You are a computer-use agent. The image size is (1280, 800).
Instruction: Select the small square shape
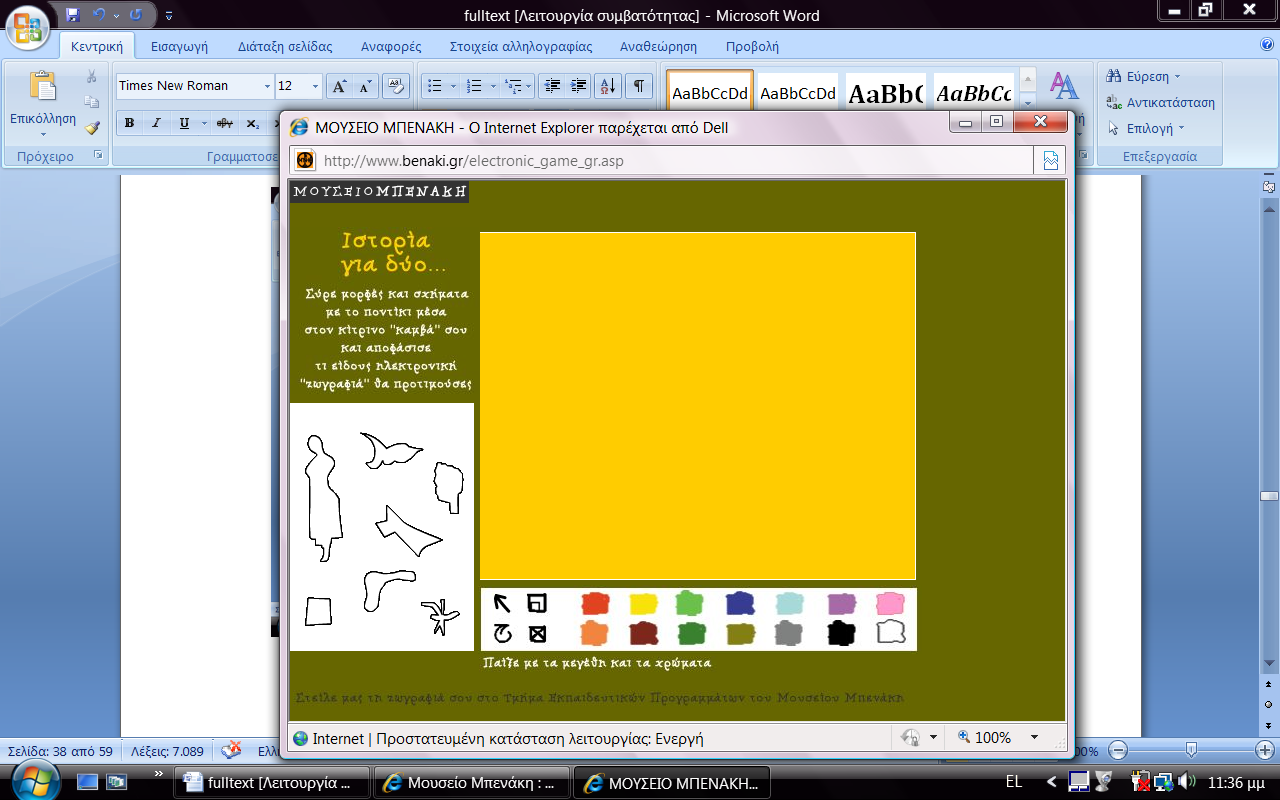[318, 611]
